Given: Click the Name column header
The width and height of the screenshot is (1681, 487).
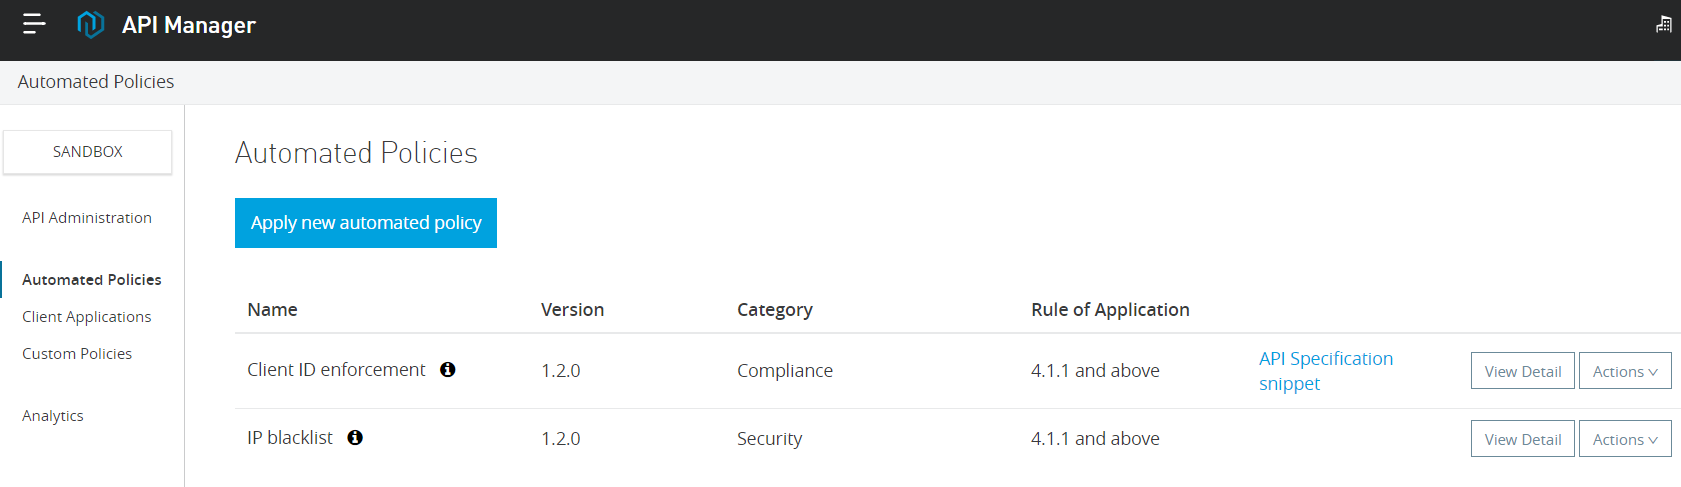Looking at the screenshot, I should [272, 310].
